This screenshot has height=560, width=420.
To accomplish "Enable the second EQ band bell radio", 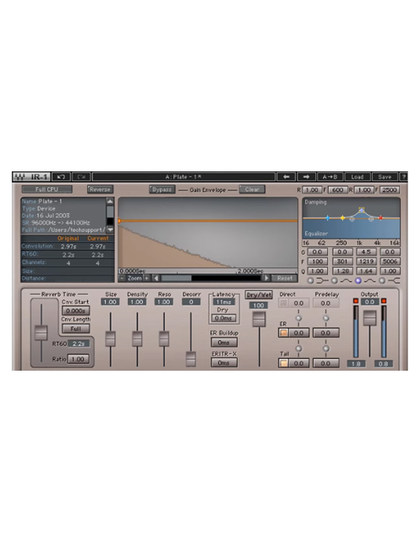I will (334, 281).
